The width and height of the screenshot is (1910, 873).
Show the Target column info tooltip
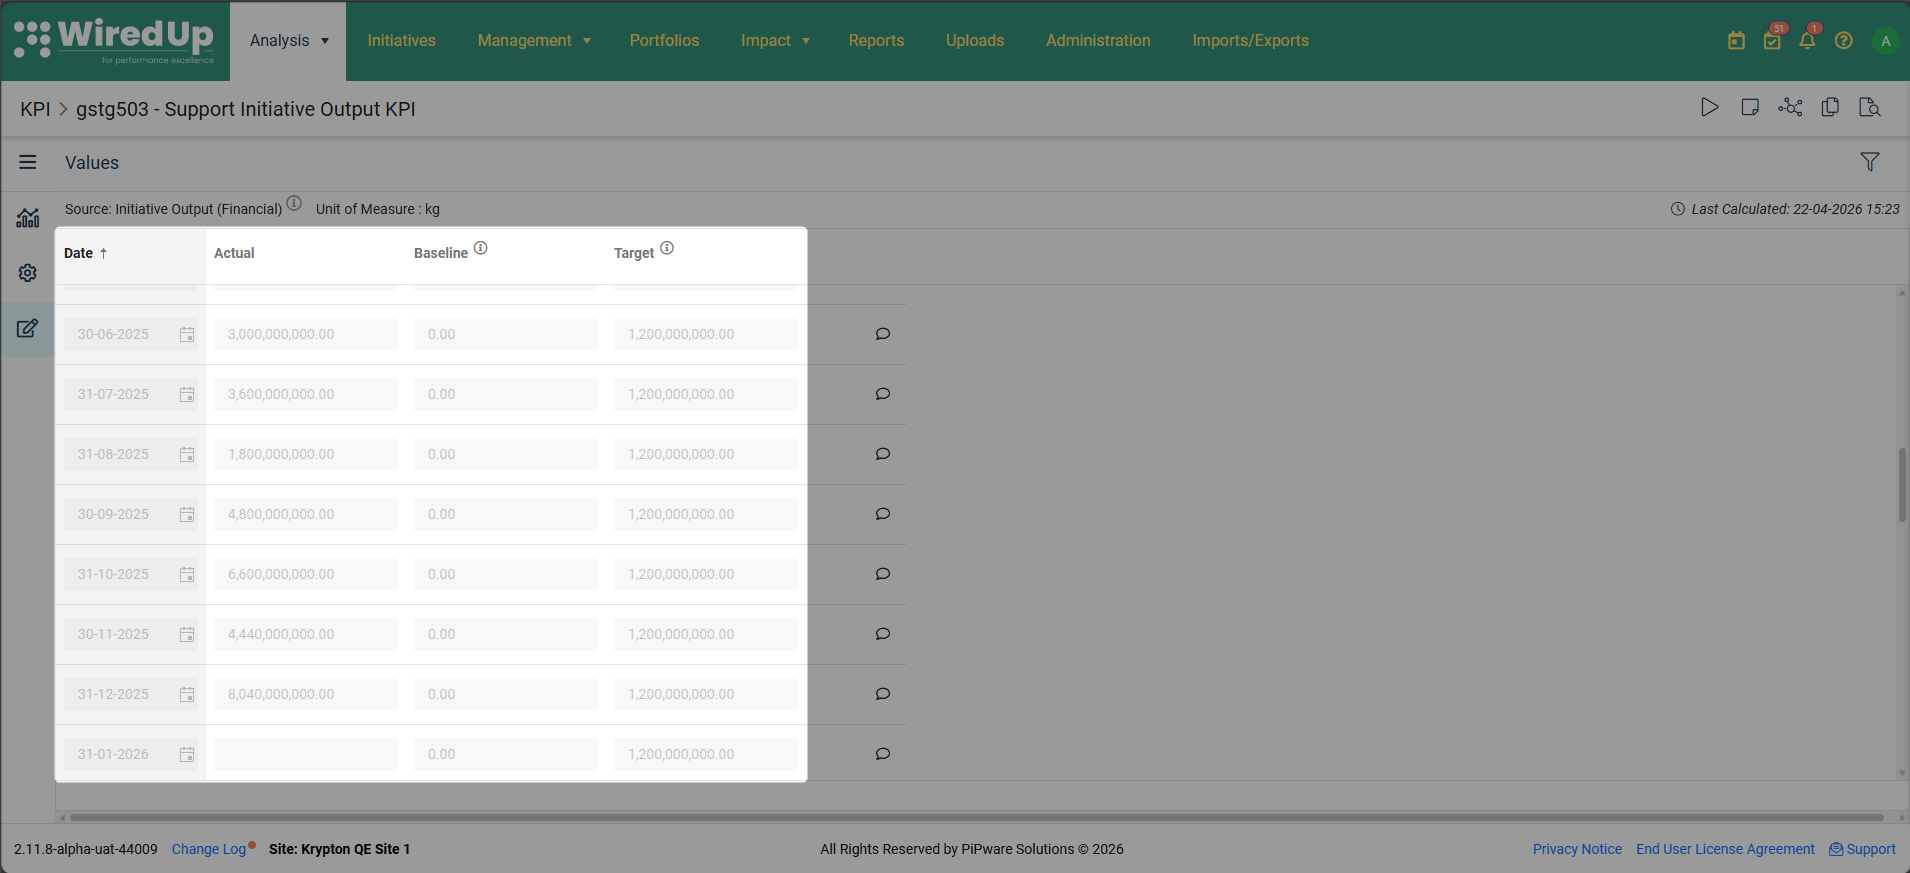[667, 248]
